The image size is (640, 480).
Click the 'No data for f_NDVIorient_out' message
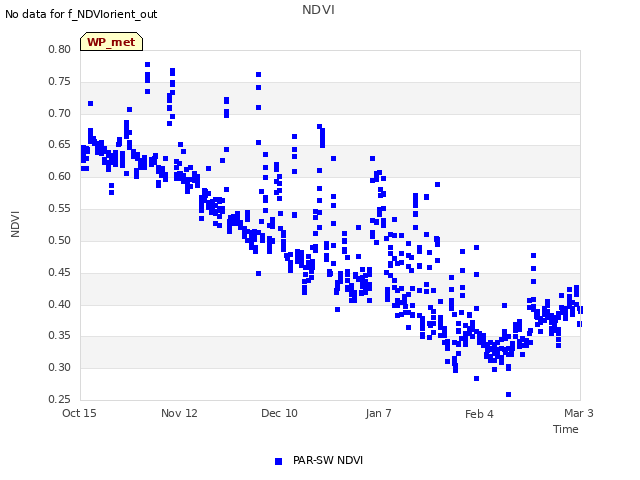tap(81, 14)
